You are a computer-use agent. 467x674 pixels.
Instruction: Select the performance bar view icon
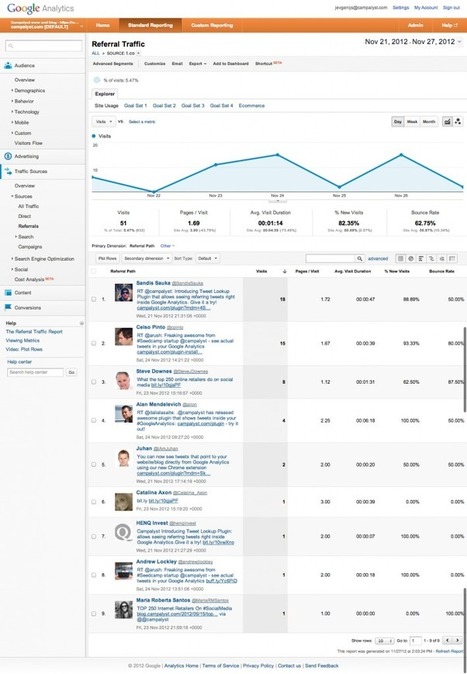421,258
